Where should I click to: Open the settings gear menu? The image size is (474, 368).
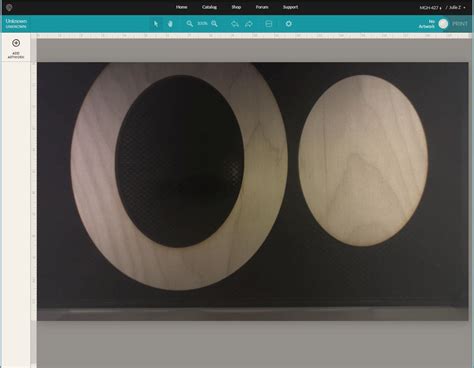(x=289, y=24)
